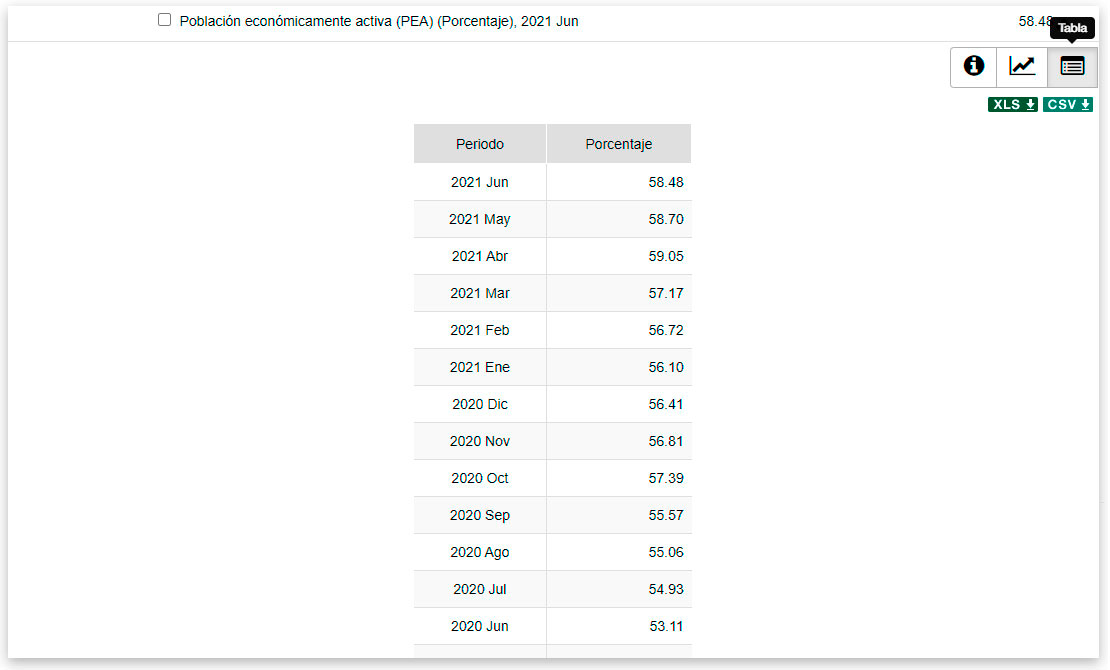
Task: Select the 2020 Dic period cell
Action: coord(480,404)
